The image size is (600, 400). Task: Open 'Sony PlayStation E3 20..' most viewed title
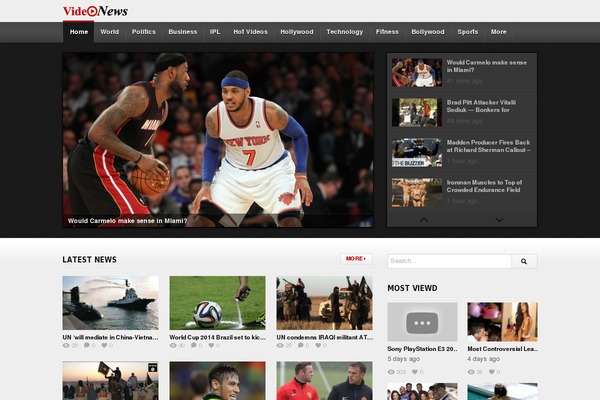point(422,349)
